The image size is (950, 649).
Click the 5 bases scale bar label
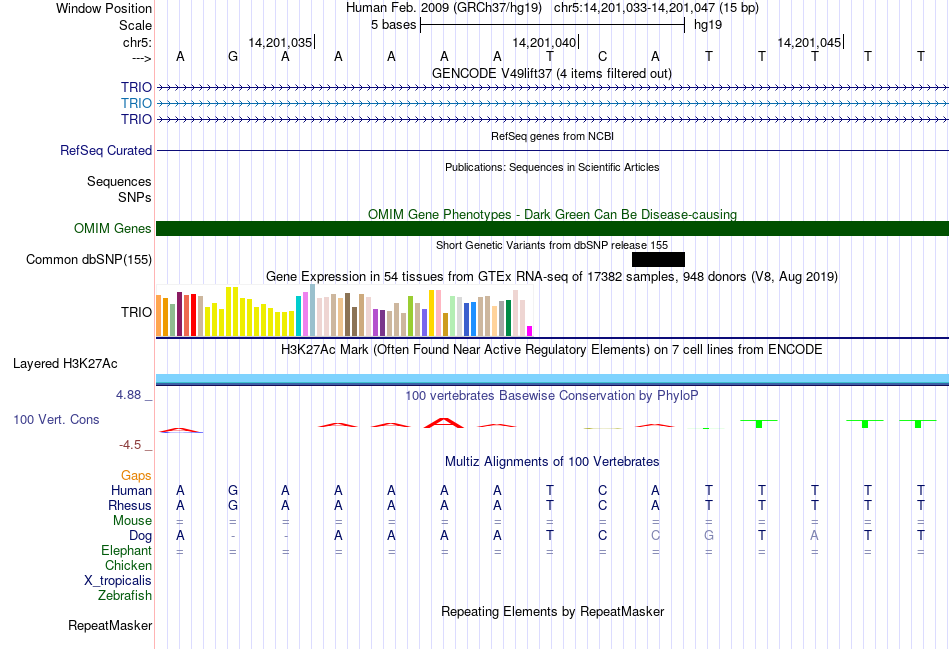pyautogui.click(x=394, y=25)
